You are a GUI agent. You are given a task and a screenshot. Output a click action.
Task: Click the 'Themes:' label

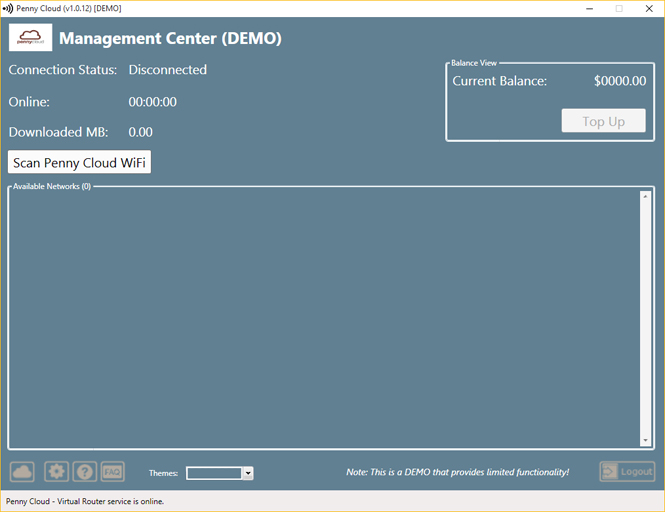(163, 473)
